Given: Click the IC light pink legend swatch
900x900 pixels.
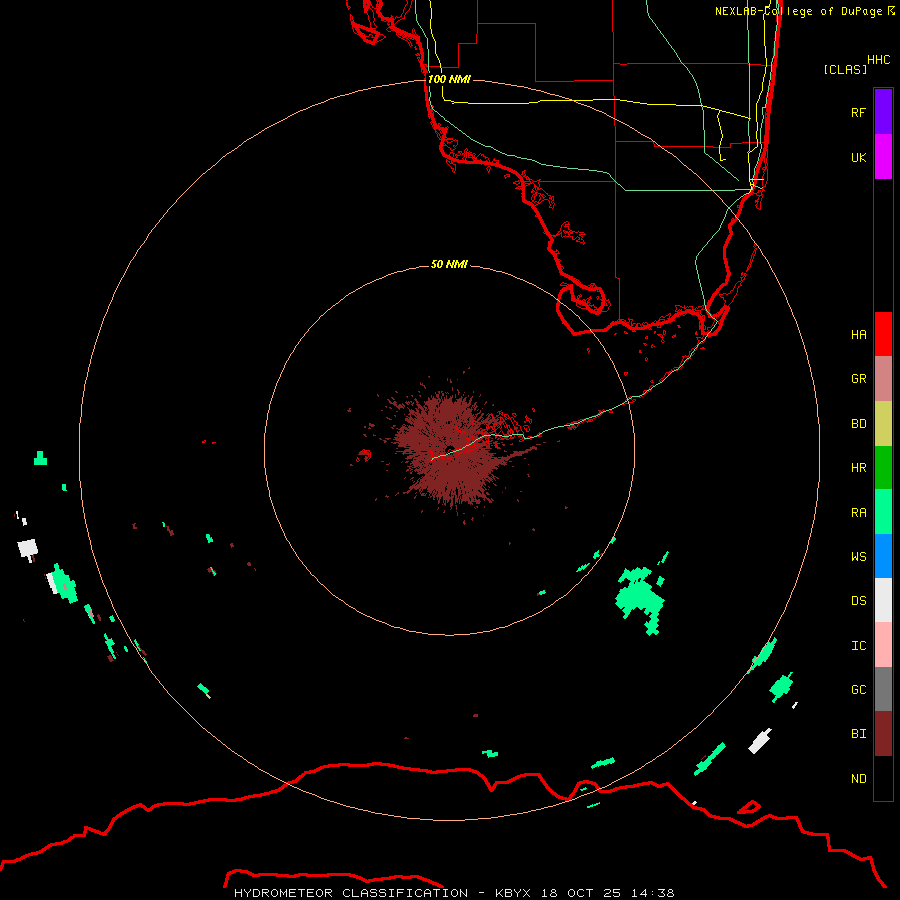Looking at the screenshot, I should 883,645.
